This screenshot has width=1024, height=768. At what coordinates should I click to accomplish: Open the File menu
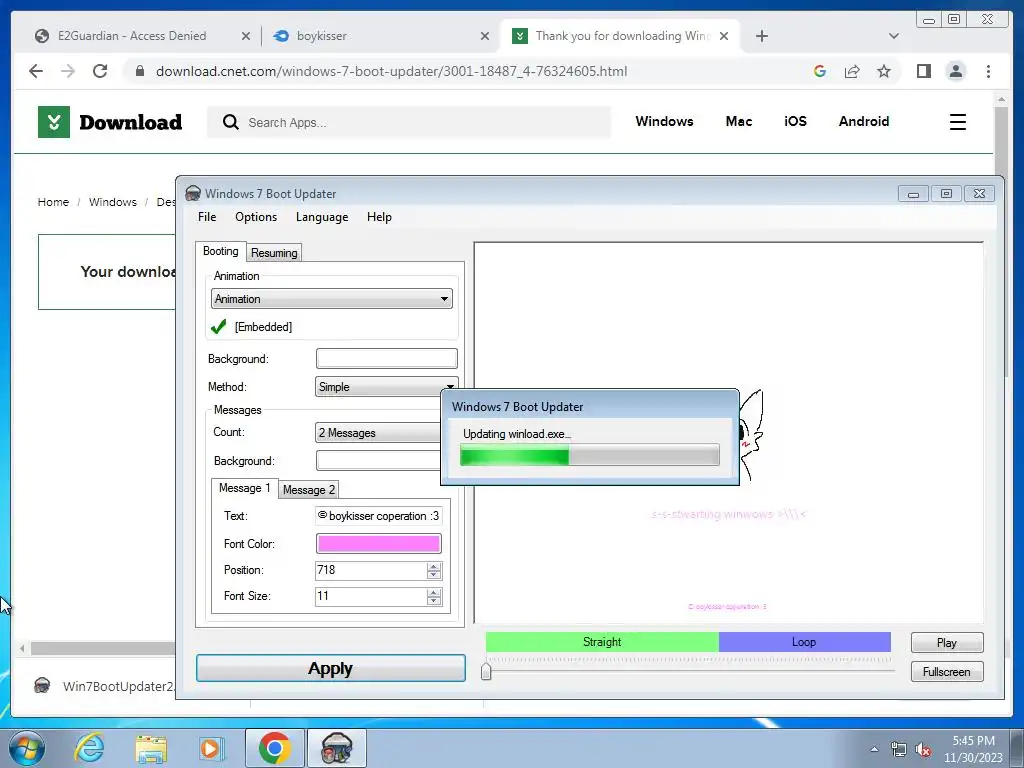[207, 217]
